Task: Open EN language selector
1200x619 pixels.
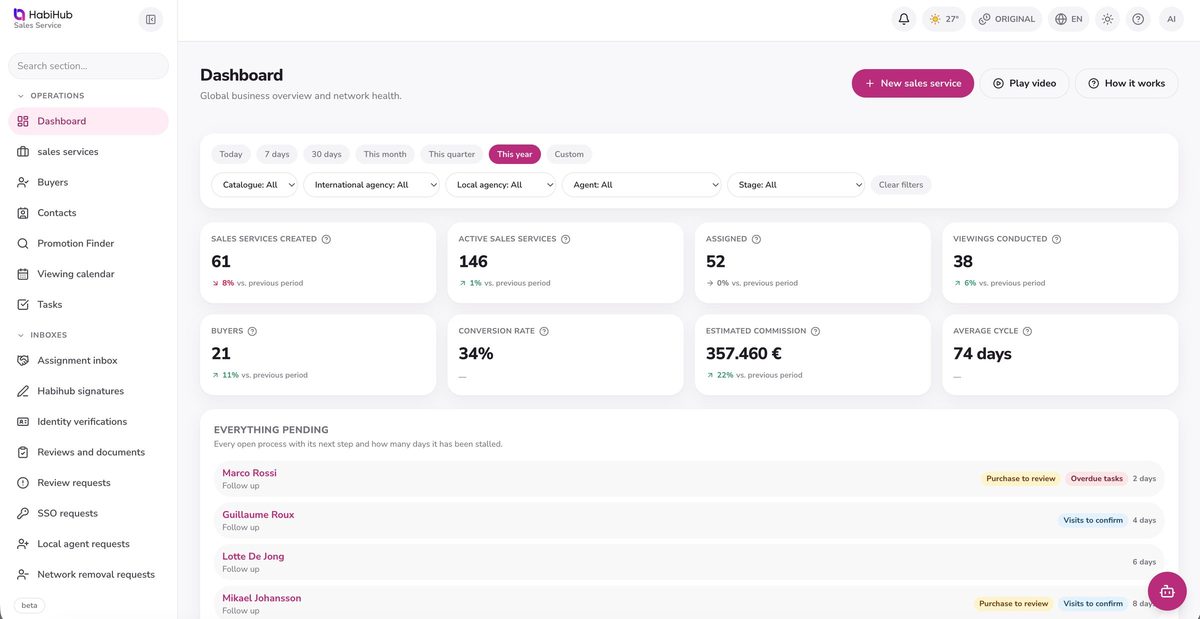Action: 1069,19
